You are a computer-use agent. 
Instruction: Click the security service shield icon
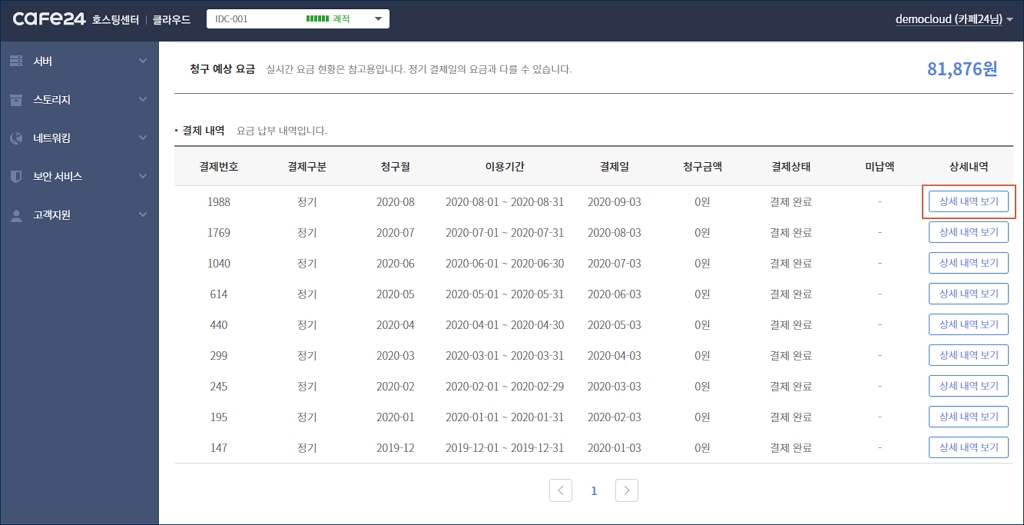16,176
